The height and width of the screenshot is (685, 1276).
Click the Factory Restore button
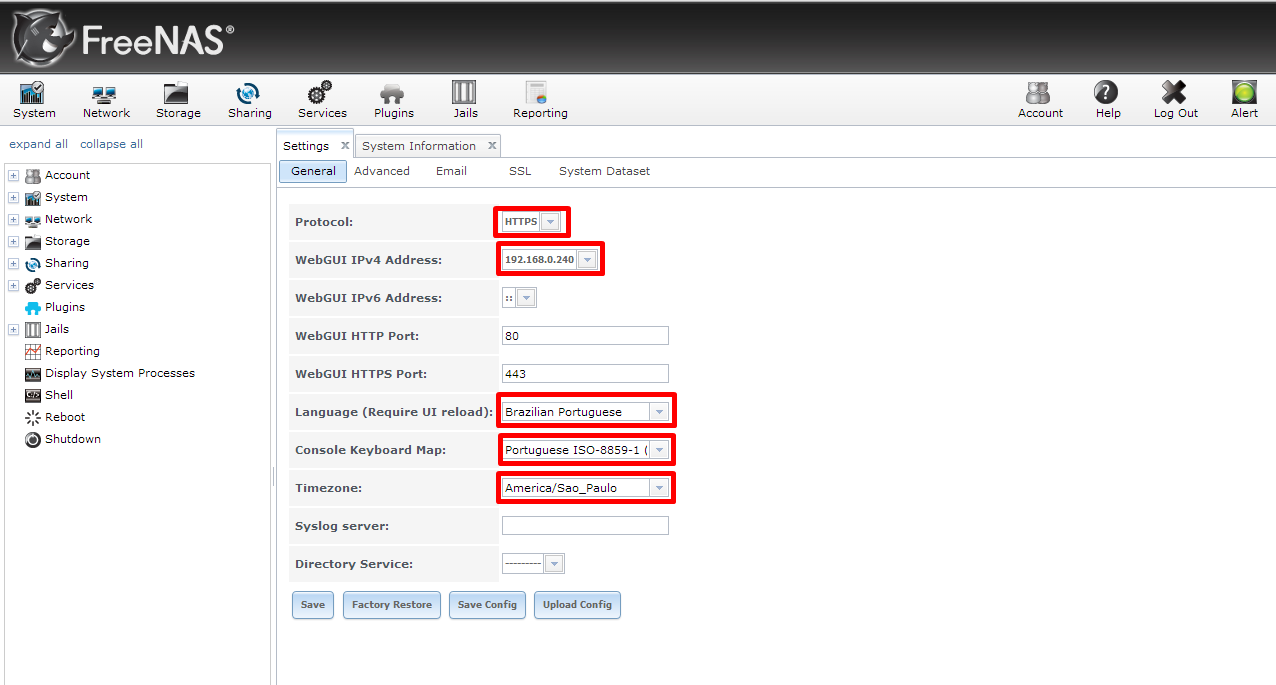click(392, 605)
